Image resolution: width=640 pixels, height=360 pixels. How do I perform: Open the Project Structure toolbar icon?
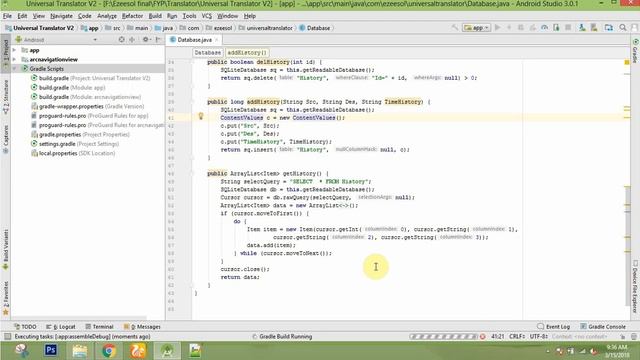609,28
